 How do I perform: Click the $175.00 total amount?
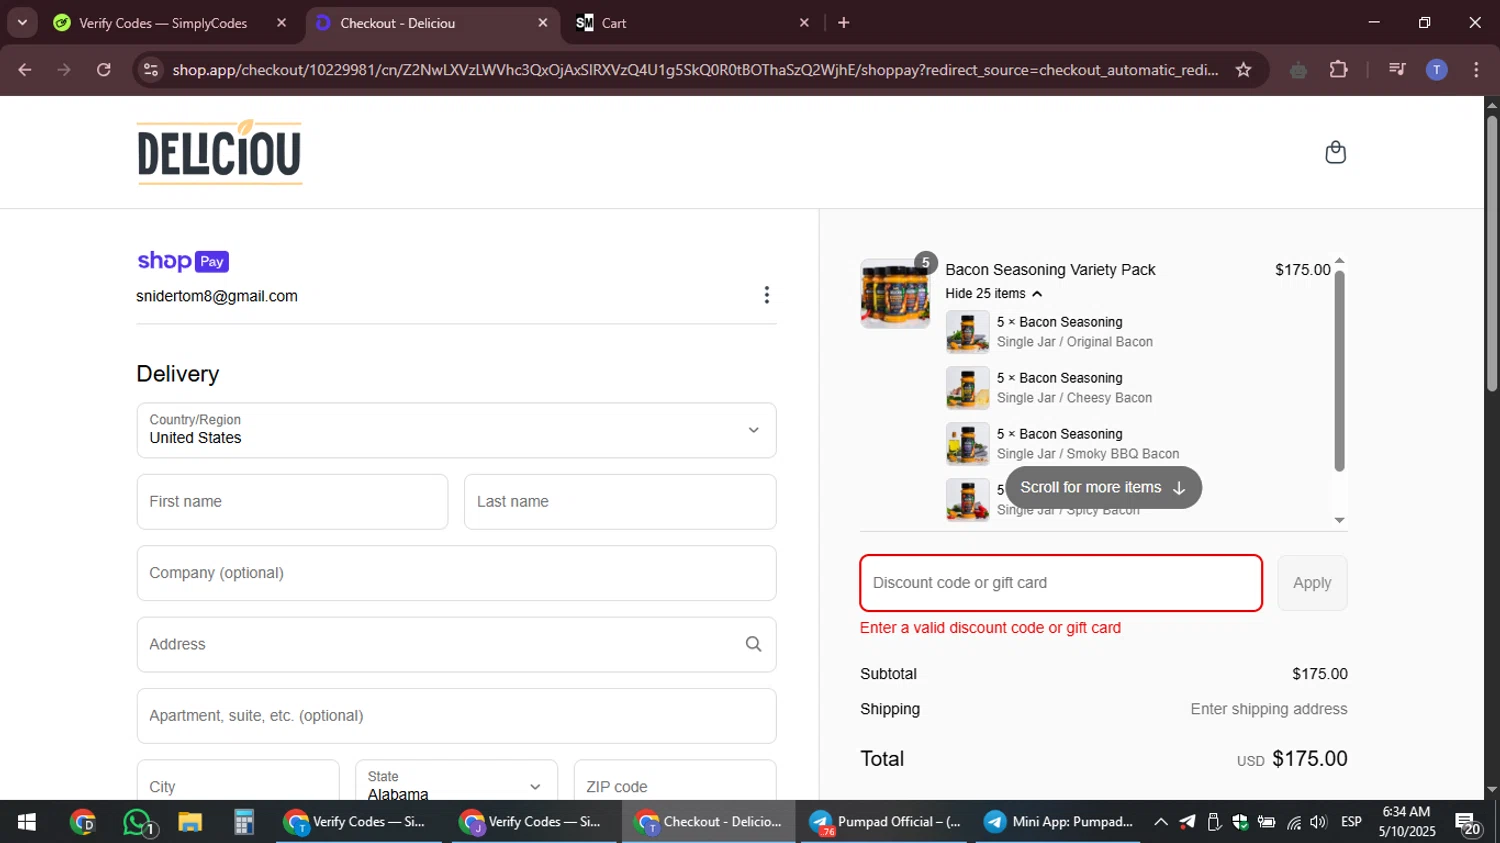pyautogui.click(x=1310, y=759)
